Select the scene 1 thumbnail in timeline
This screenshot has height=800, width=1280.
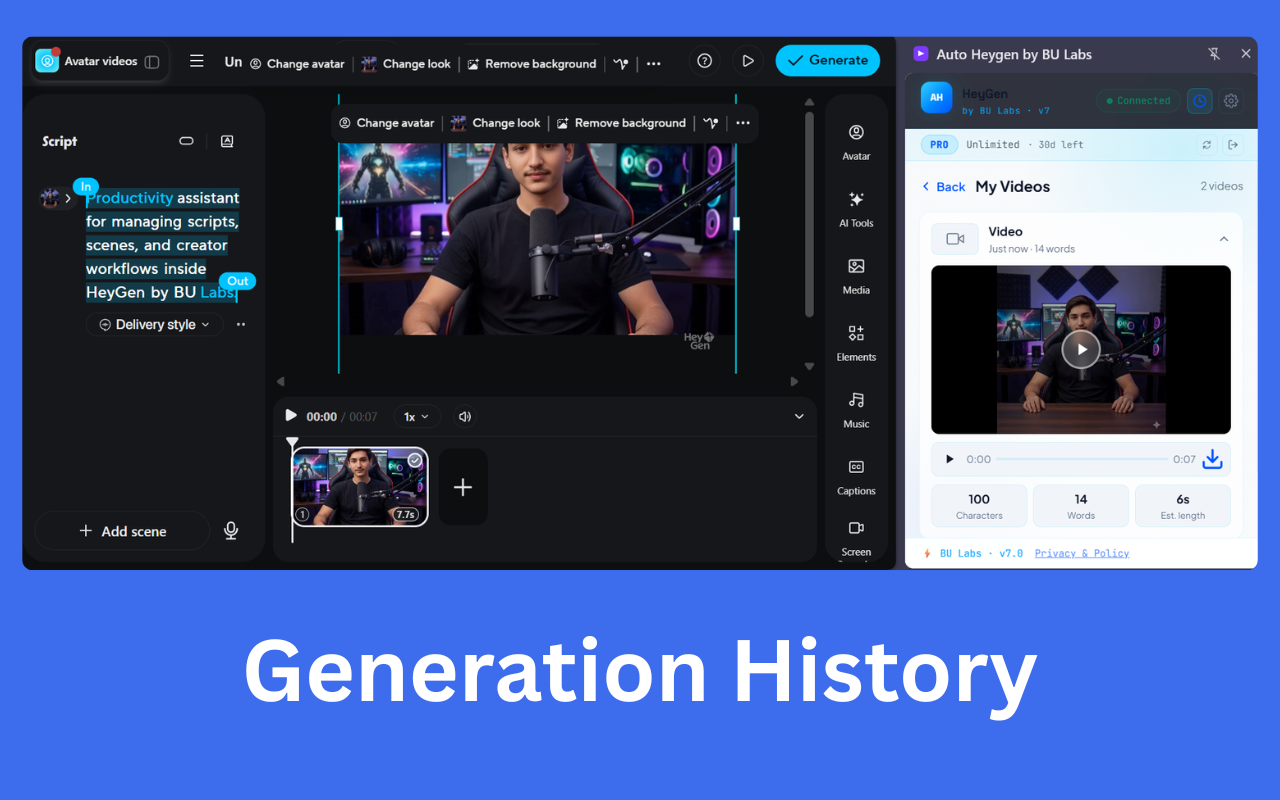pos(360,487)
